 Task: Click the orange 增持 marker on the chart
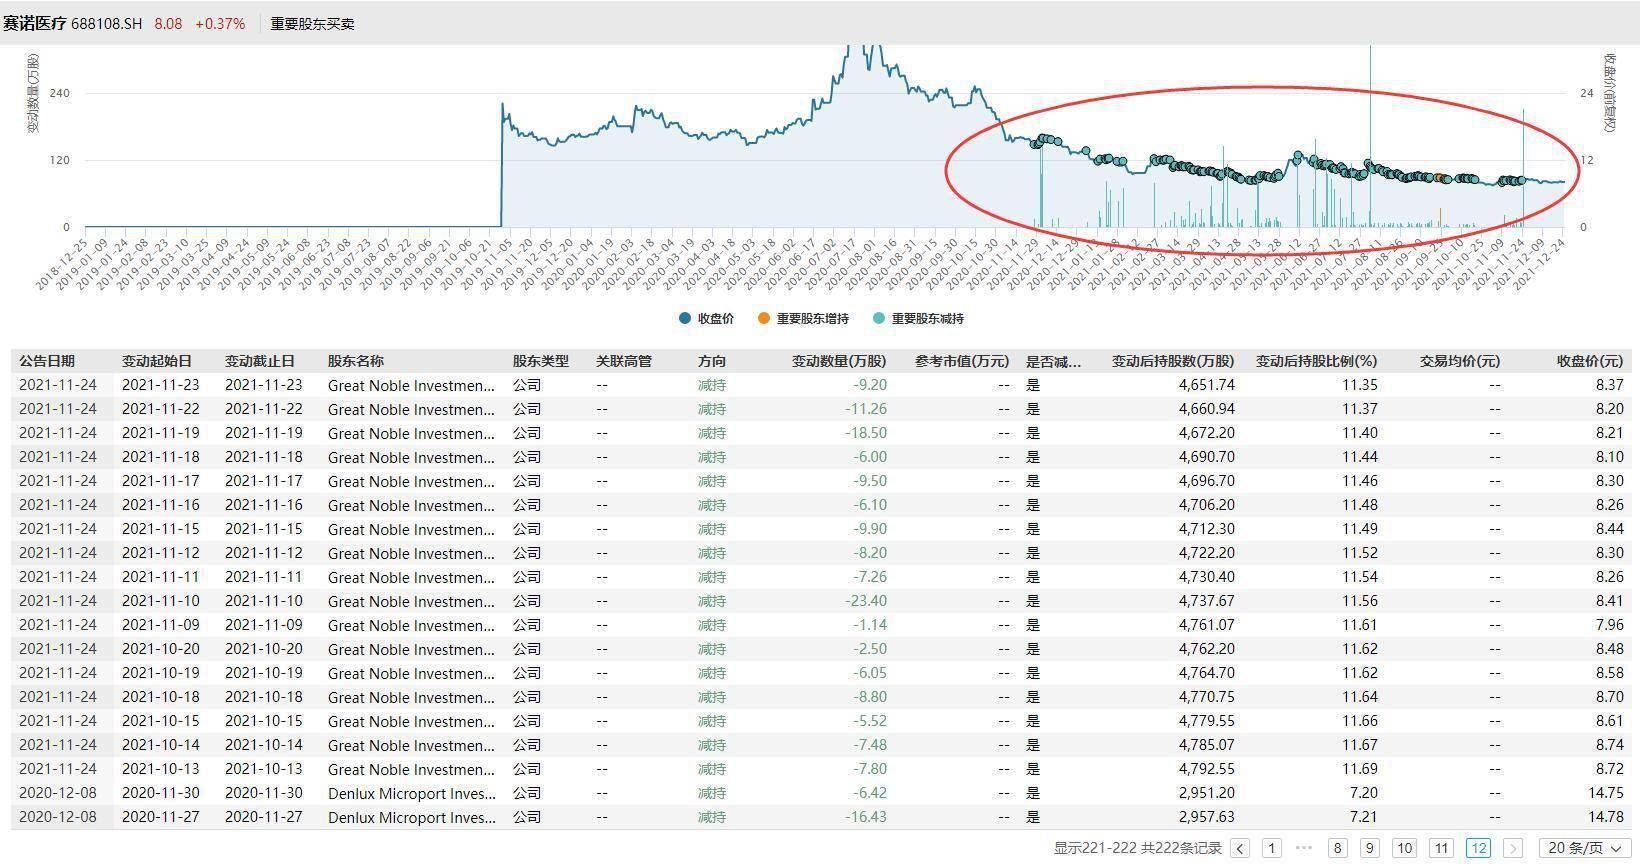pyautogui.click(x=1439, y=178)
